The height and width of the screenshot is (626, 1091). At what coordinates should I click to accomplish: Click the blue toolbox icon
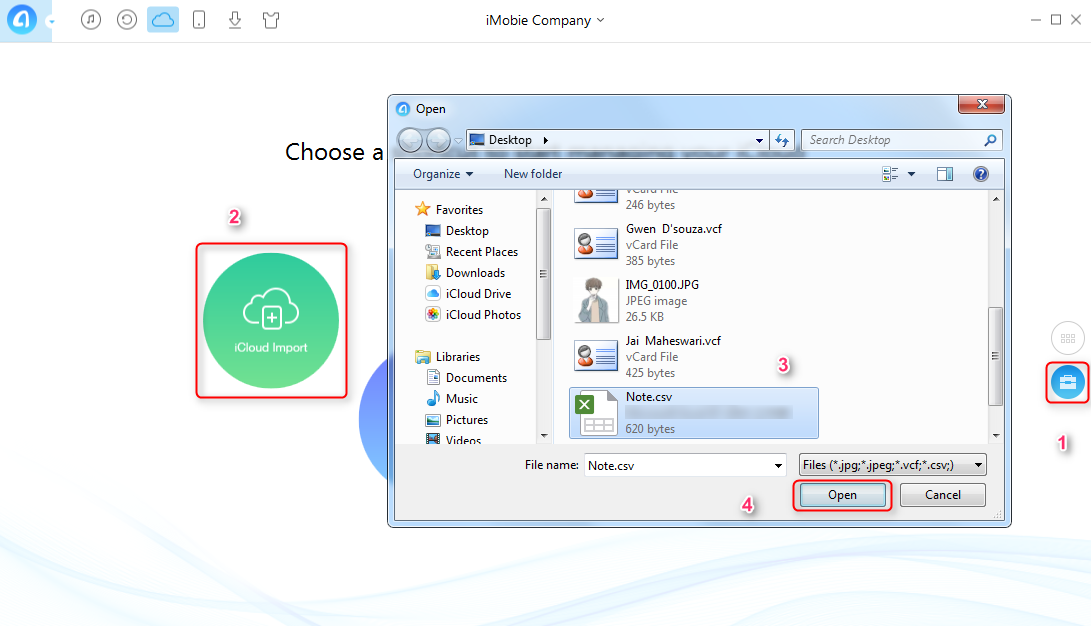[1068, 382]
